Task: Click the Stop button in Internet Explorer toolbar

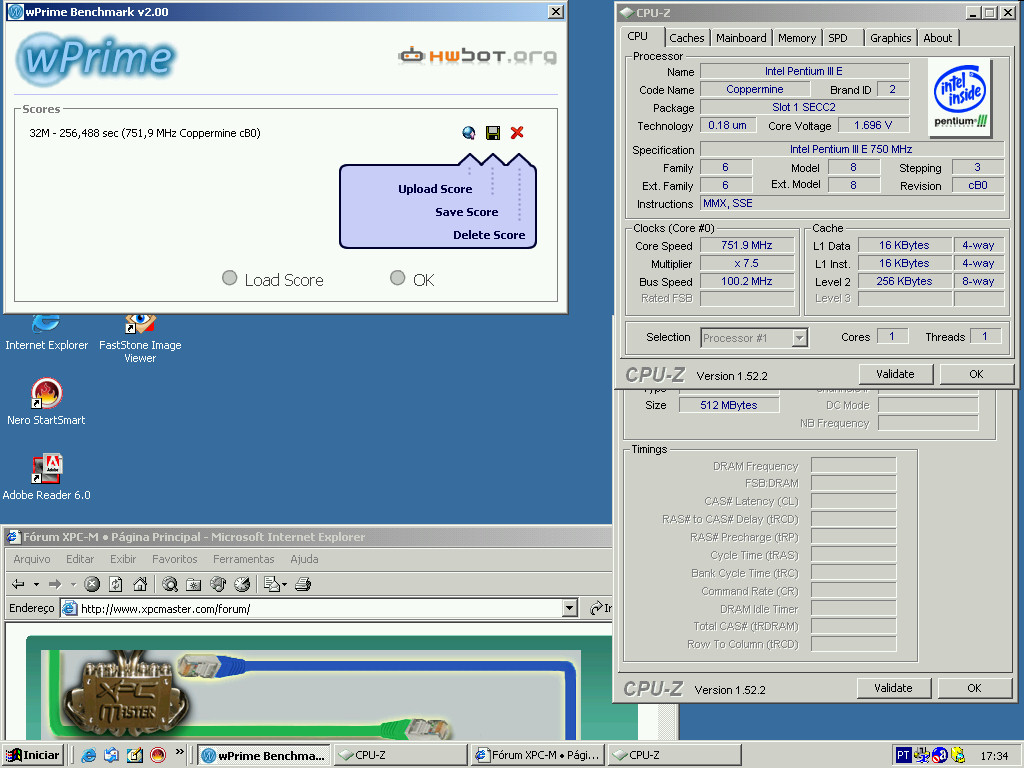Action: [92, 584]
